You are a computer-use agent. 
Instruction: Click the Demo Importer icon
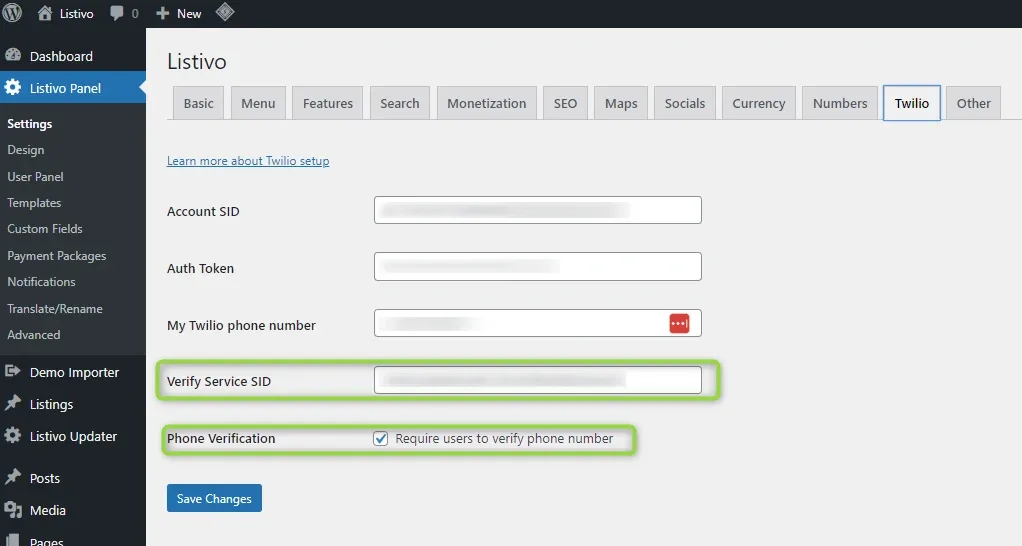13,371
